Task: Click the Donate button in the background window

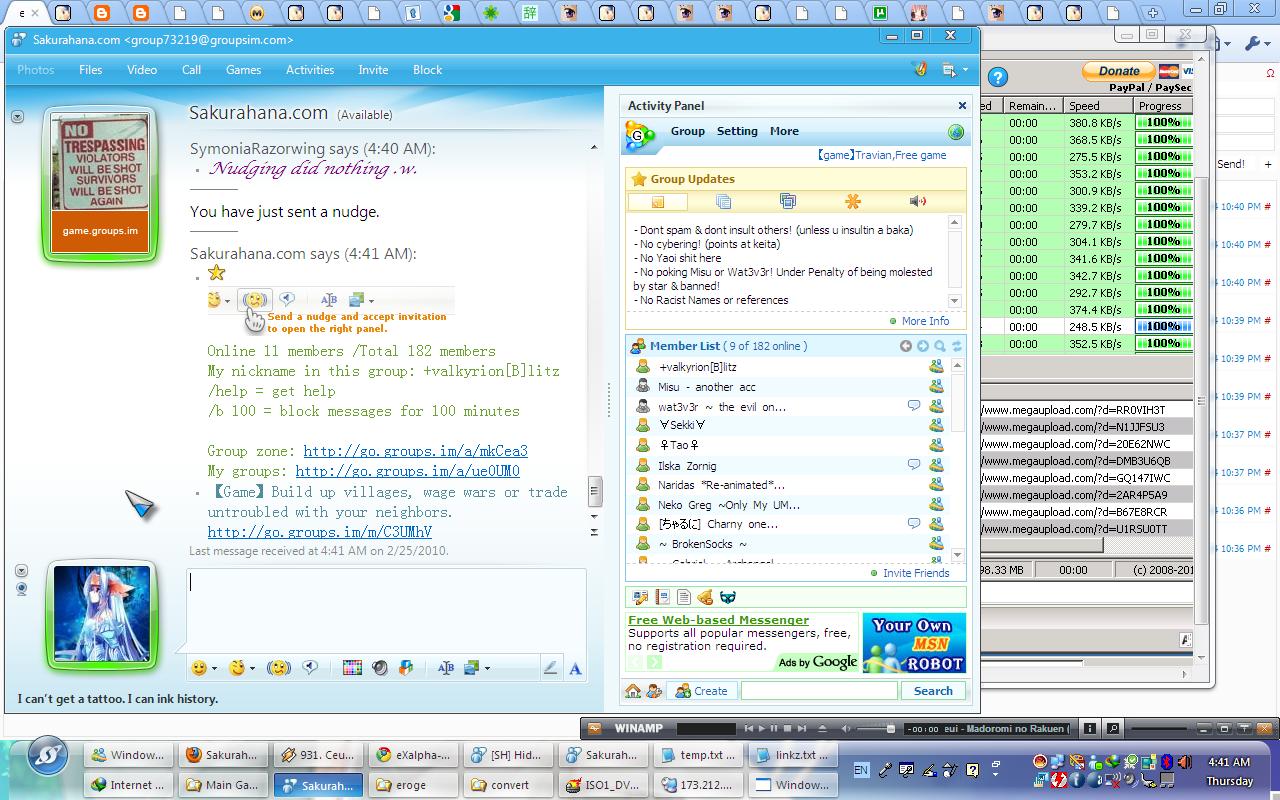Action: coord(1118,71)
